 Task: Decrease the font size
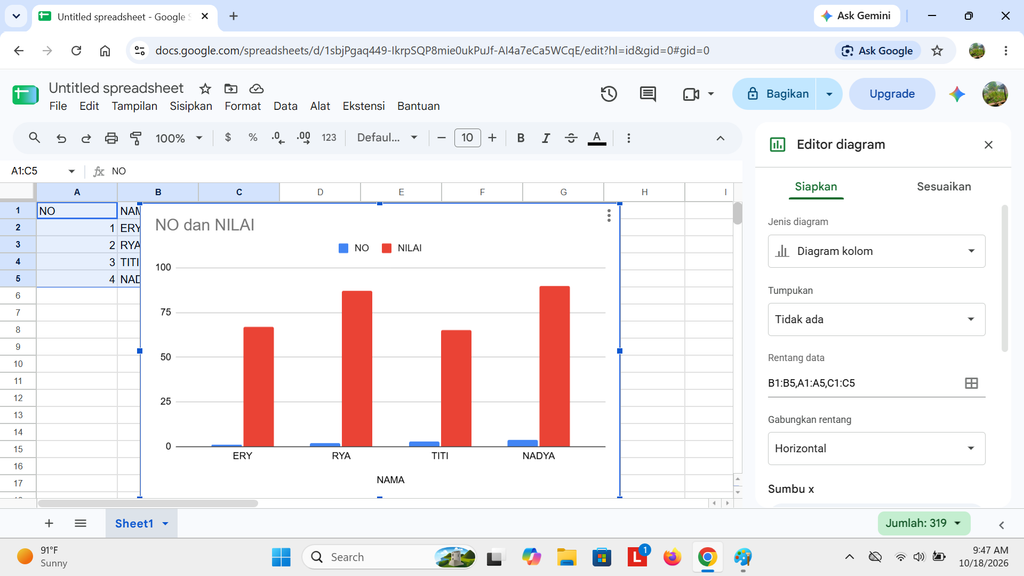tap(441, 138)
